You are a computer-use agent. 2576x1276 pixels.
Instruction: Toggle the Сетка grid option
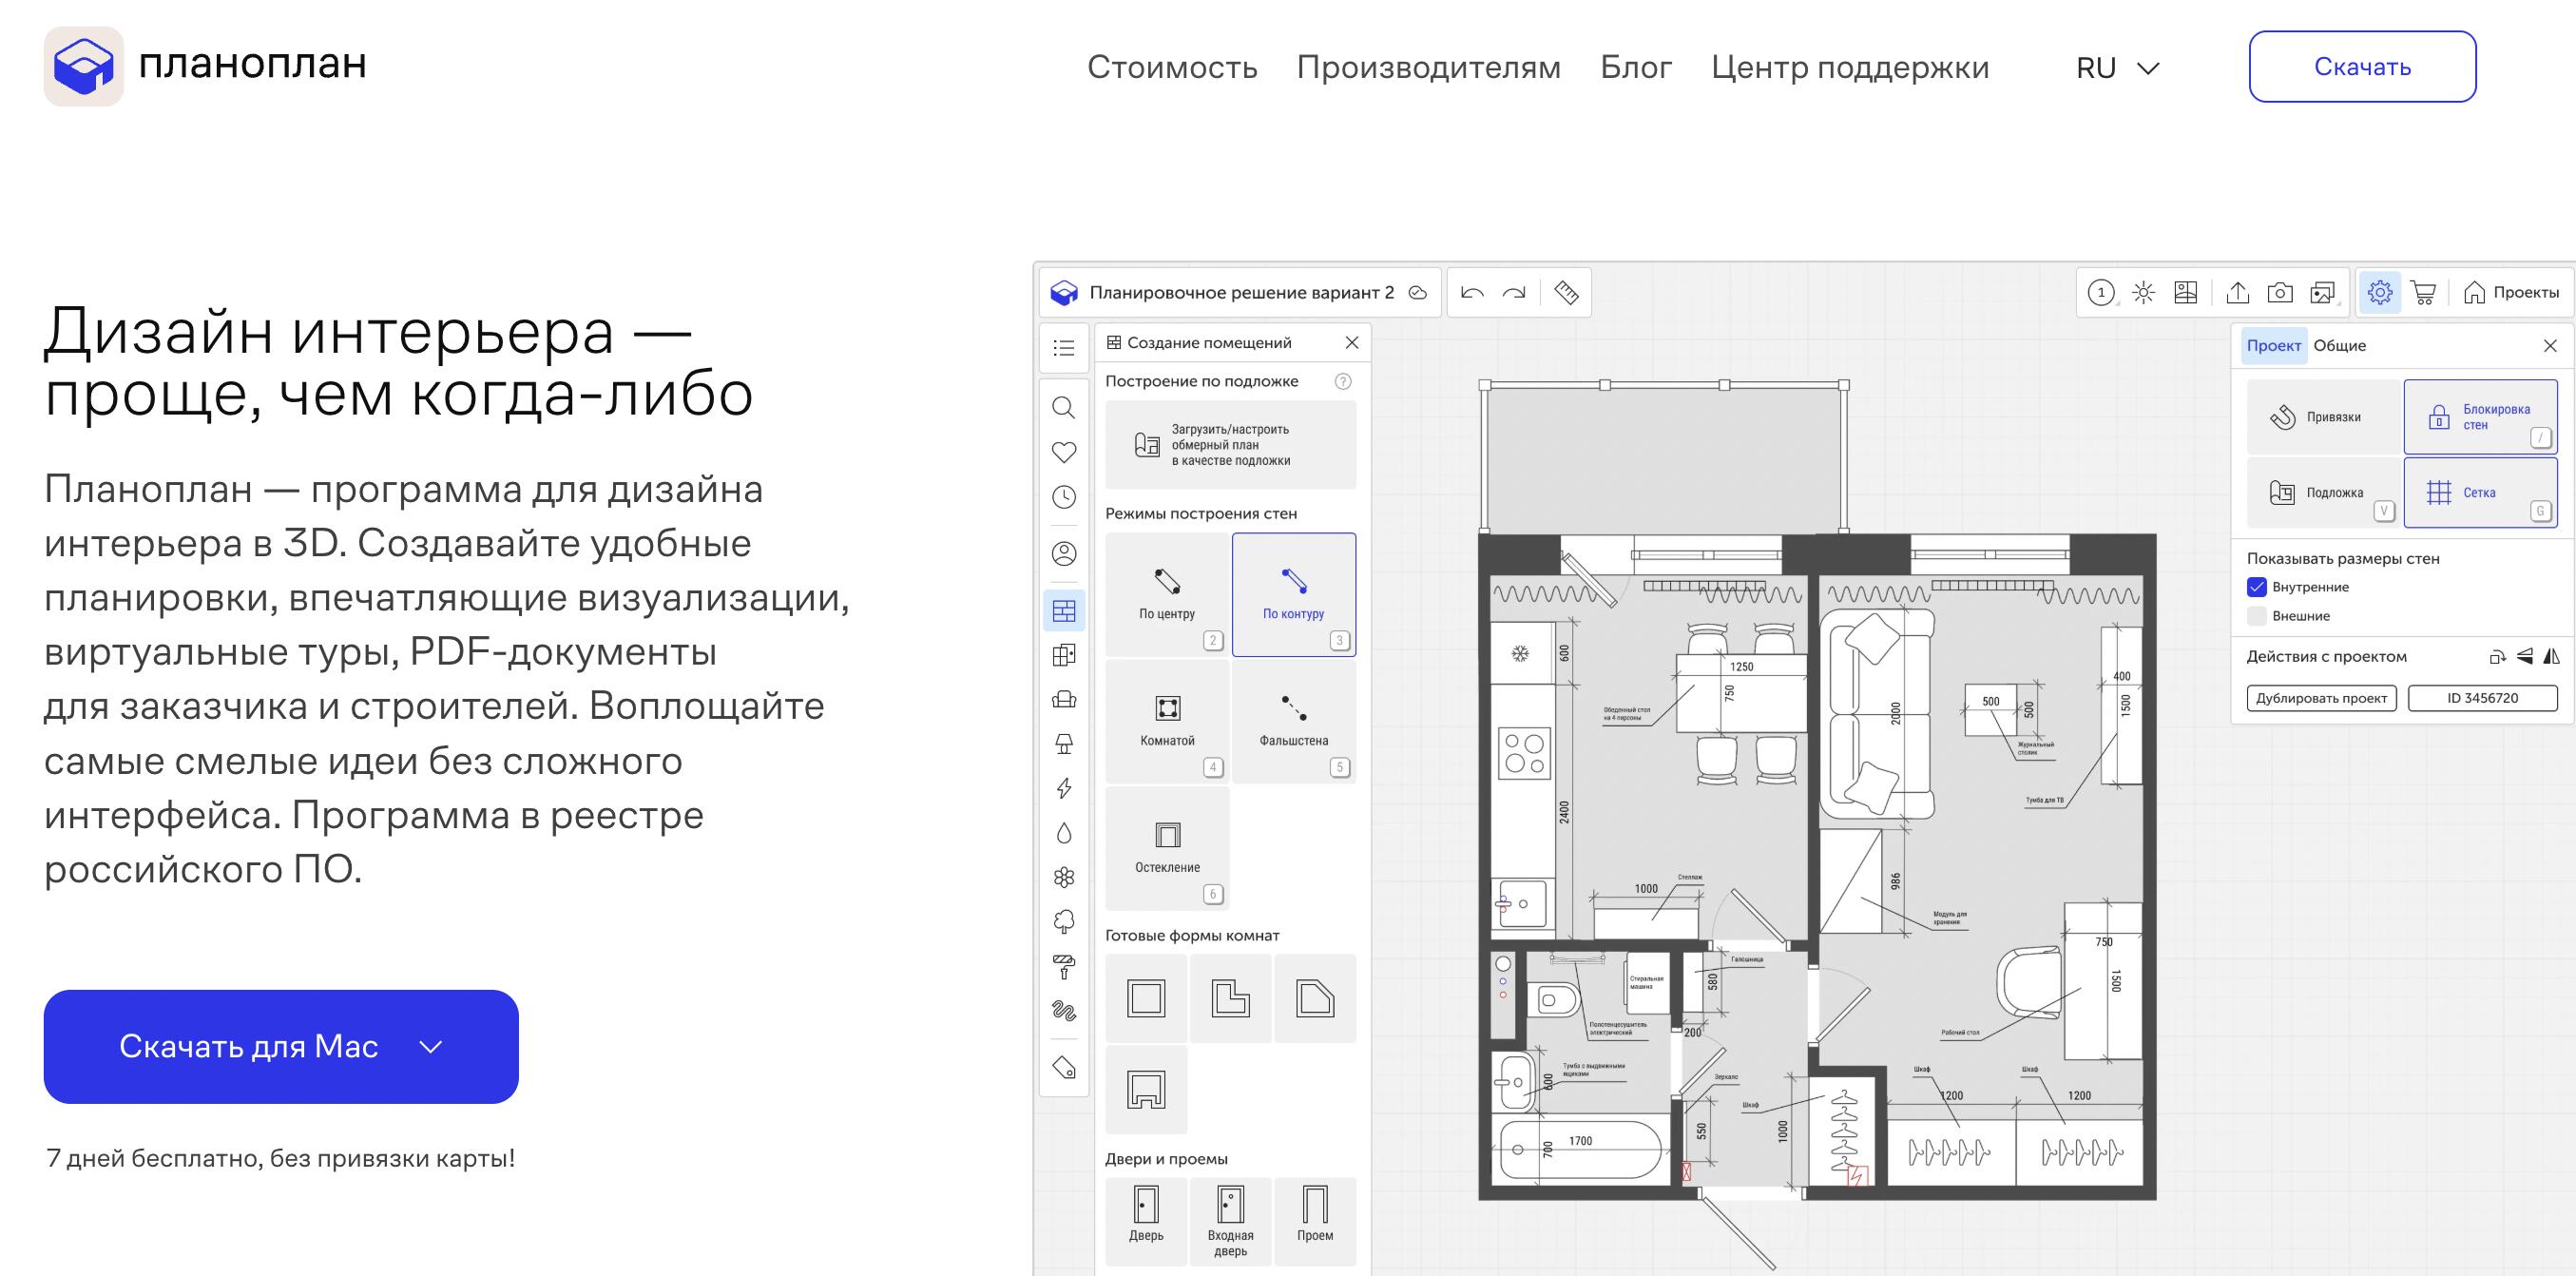[2480, 492]
